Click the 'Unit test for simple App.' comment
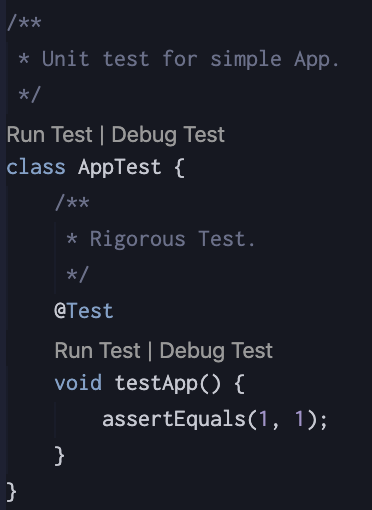 coord(190,59)
